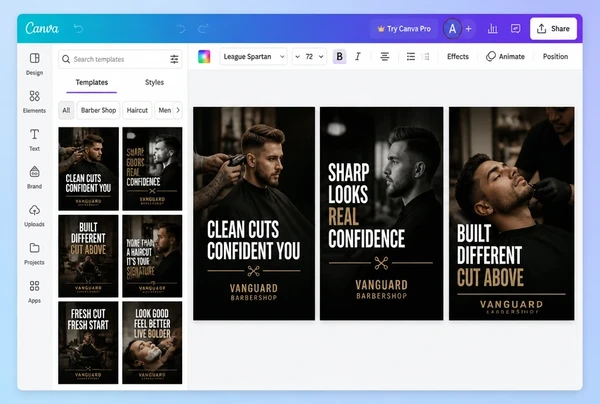The image size is (600, 404).
Task: Decrease font size using left chevron
Action: (297, 57)
